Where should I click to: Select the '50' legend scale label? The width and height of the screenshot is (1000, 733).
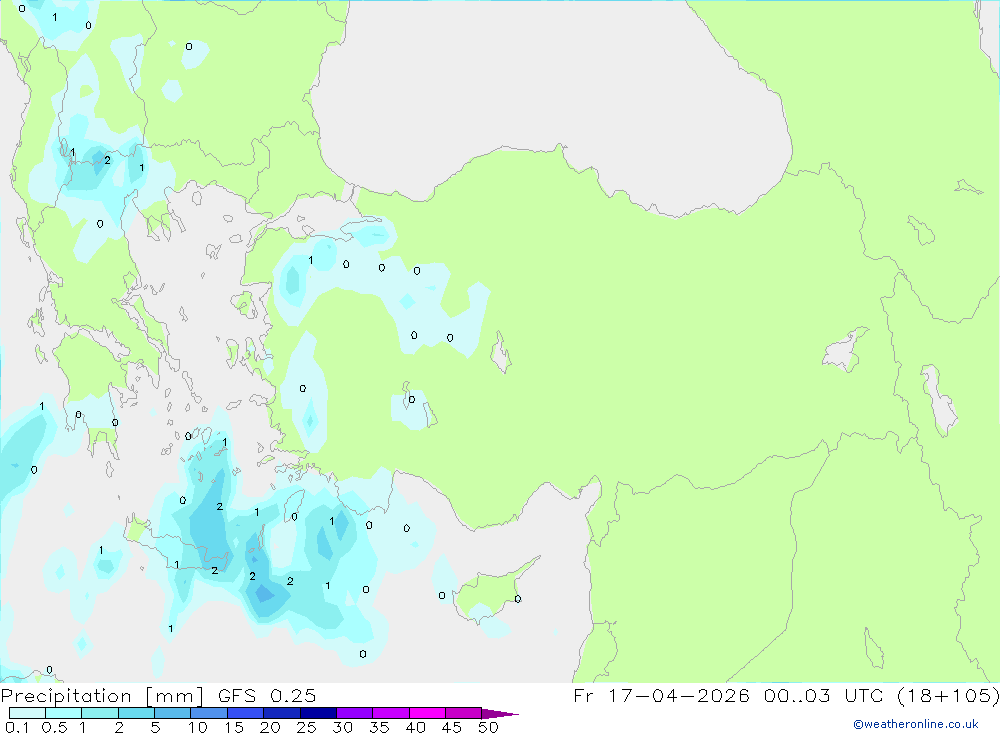488,727
